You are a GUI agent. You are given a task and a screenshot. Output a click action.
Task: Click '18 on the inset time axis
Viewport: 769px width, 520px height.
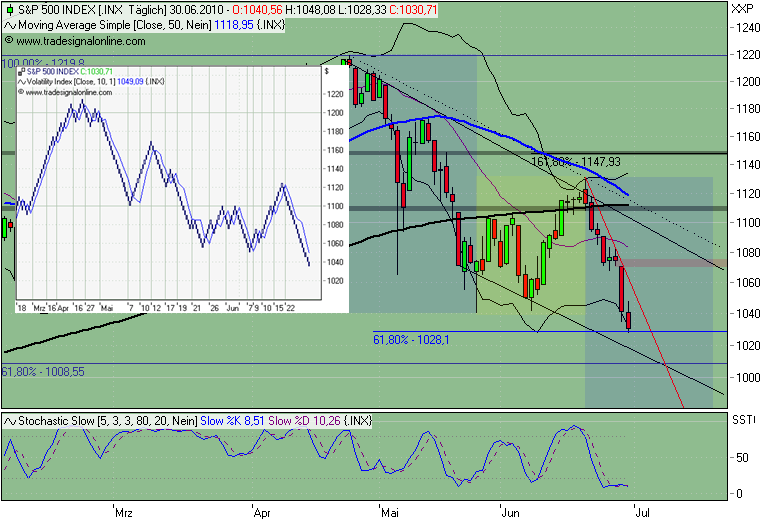pos(22,308)
